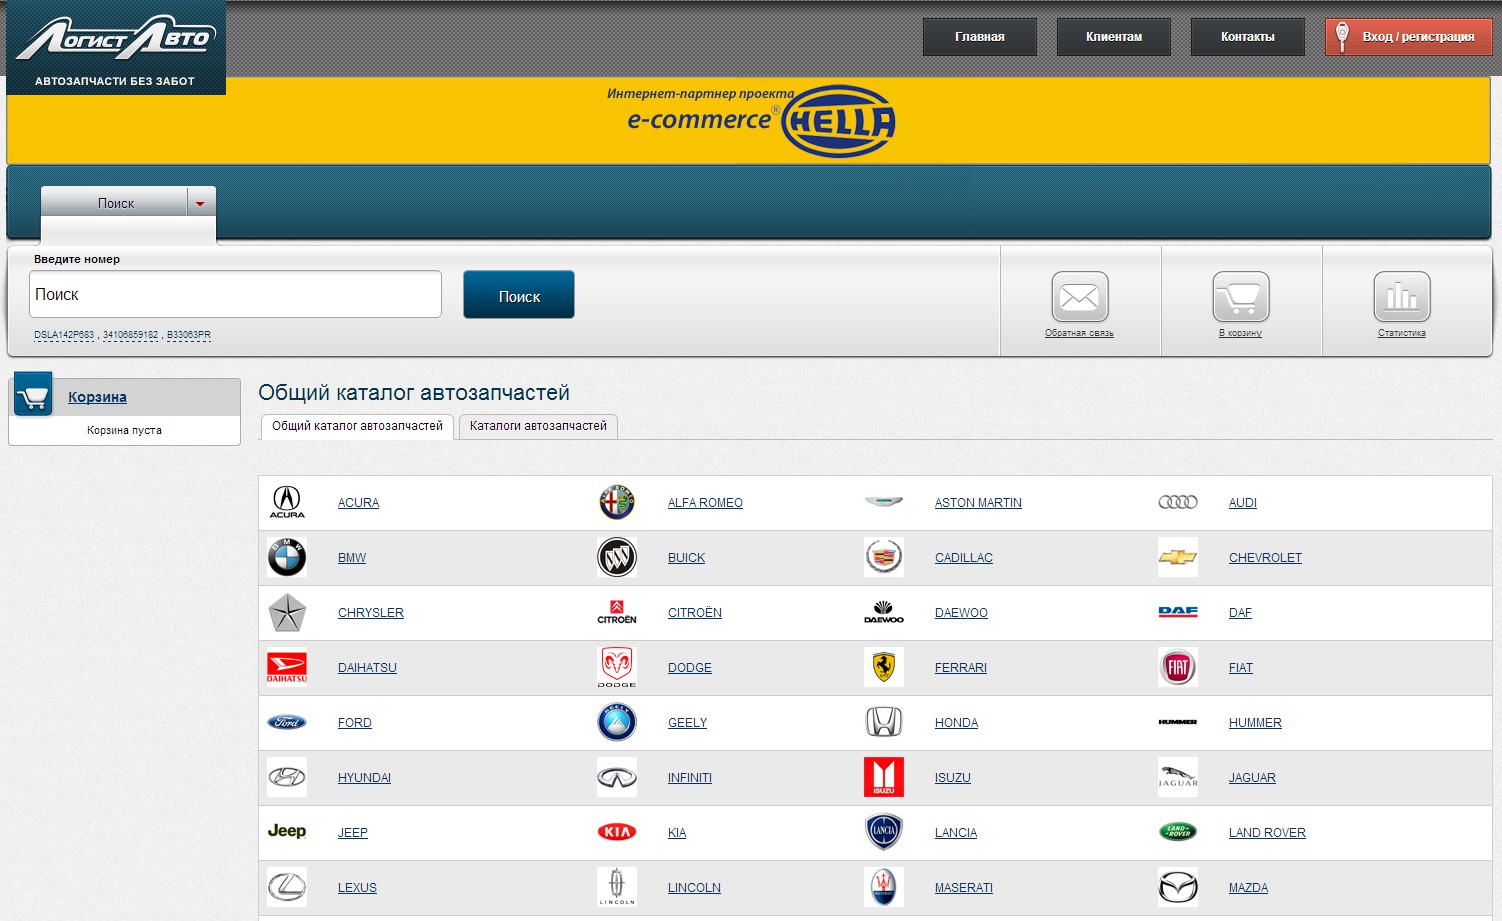
Task: Click the blue Поиск search button
Action: (519, 295)
